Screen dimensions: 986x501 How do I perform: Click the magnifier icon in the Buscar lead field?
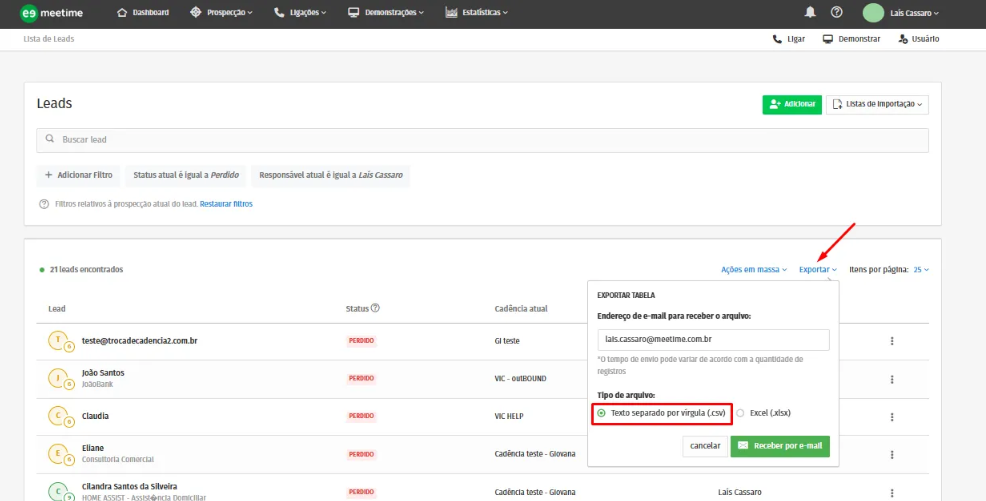[50, 139]
